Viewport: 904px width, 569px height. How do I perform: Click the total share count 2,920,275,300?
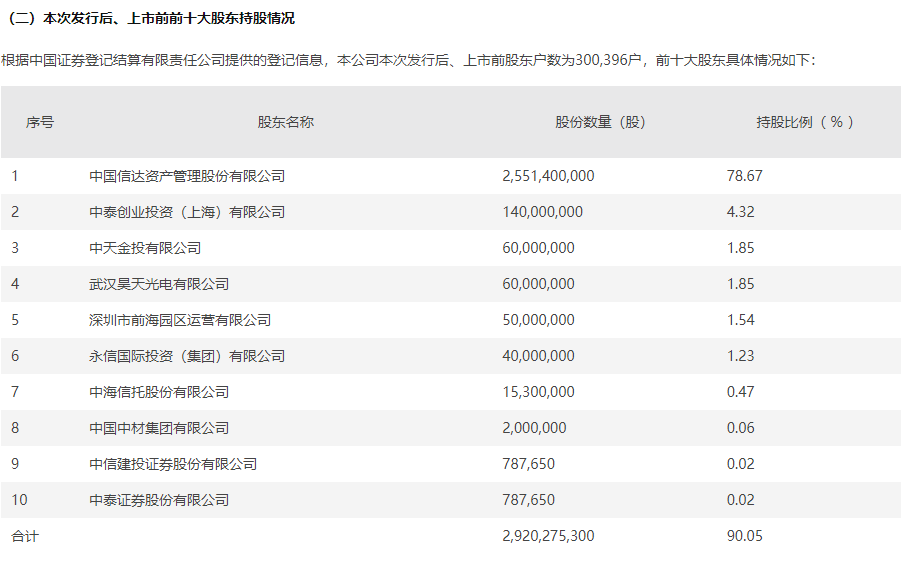click(x=548, y=536)
